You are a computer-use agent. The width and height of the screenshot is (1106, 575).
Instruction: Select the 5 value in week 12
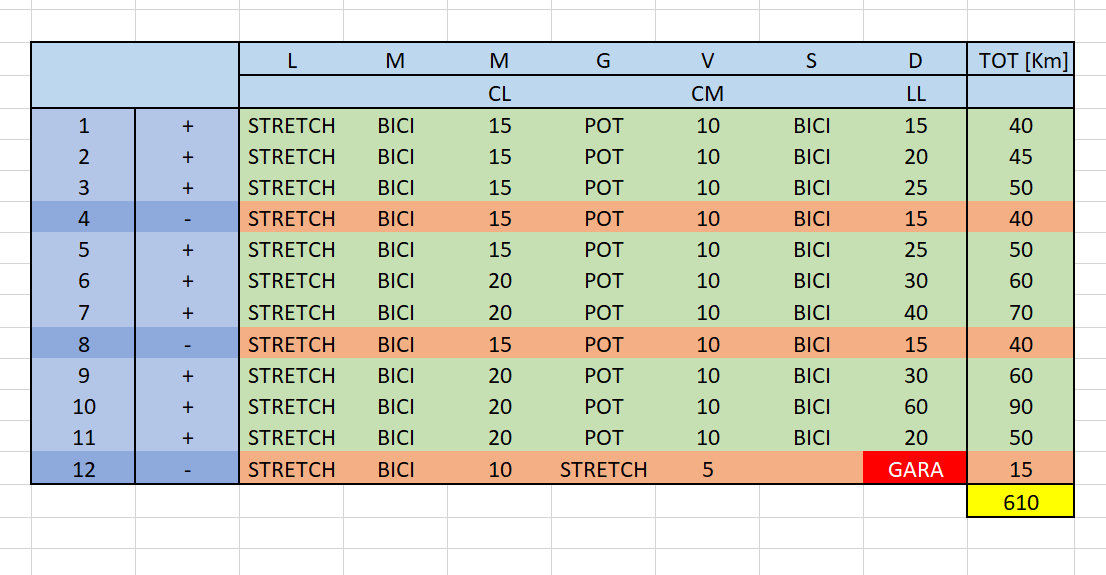(x=707, y=468)
